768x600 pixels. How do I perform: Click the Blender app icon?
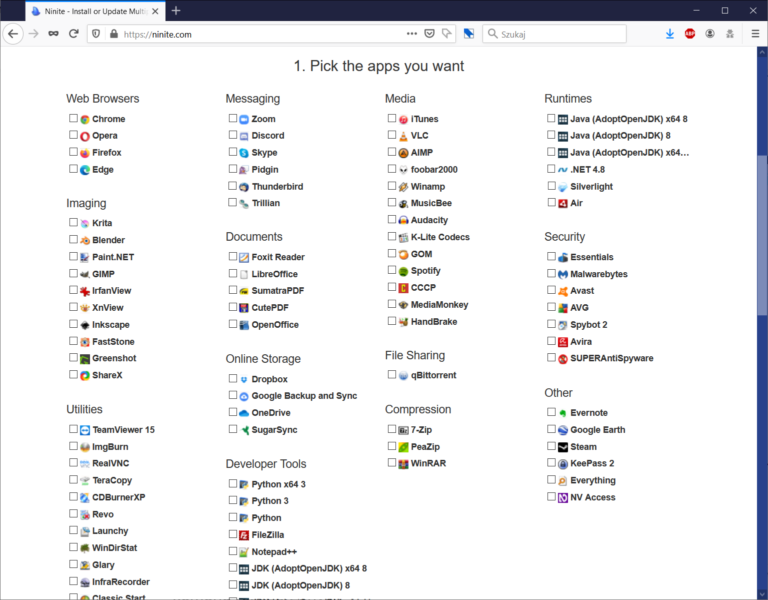pos(85,240)
